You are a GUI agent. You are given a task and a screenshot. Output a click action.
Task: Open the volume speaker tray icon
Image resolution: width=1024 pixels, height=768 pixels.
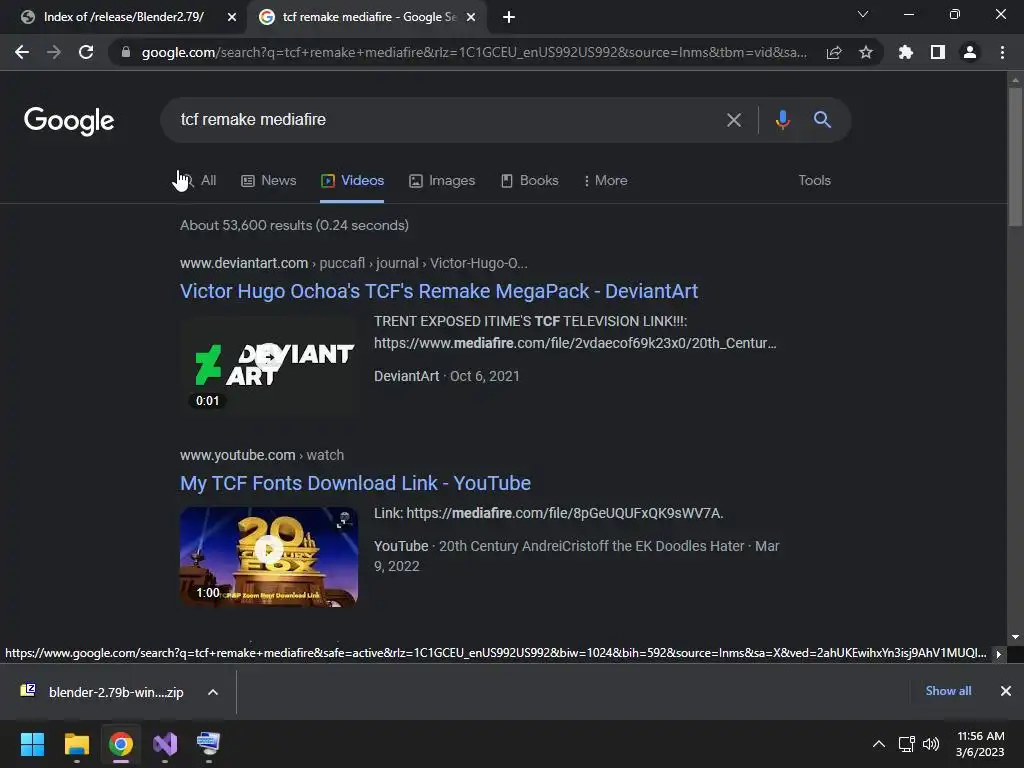(931, 744)
